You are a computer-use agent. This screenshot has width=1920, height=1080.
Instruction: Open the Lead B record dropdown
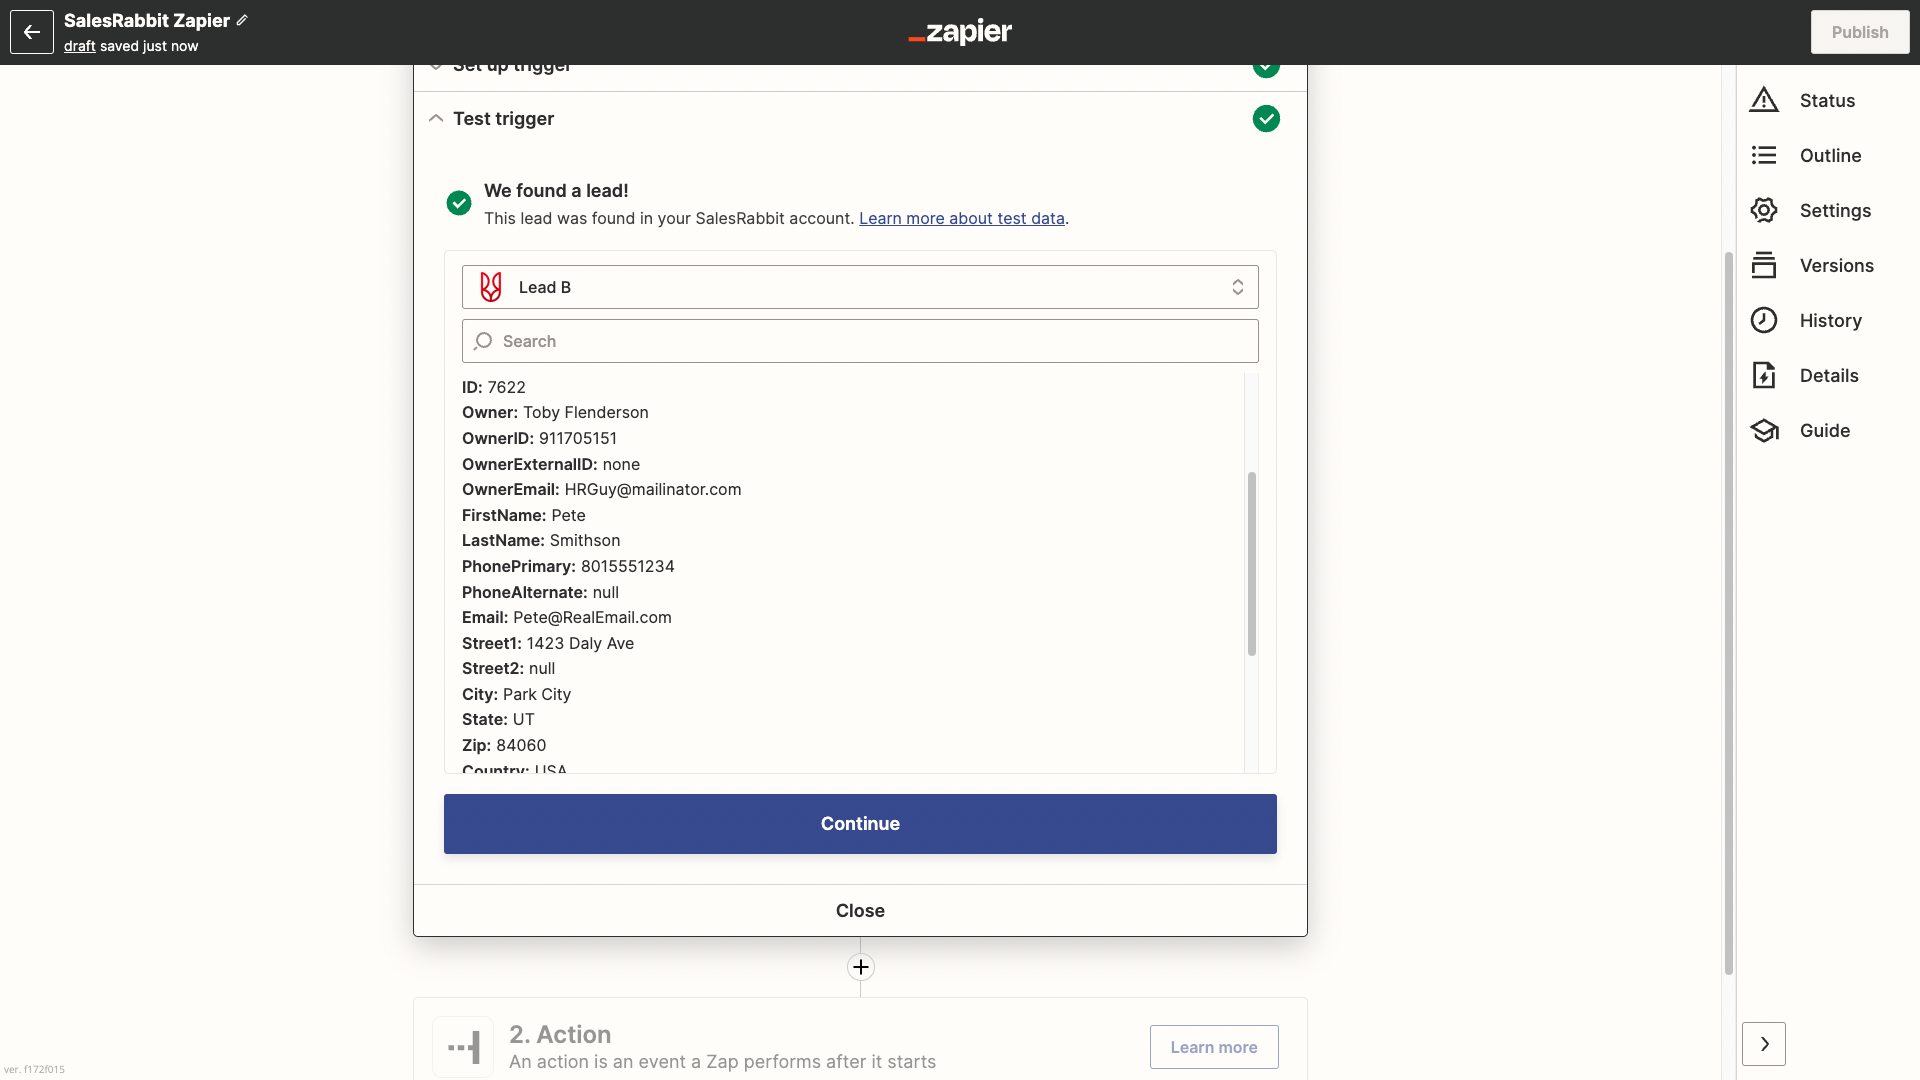[860, 287]
